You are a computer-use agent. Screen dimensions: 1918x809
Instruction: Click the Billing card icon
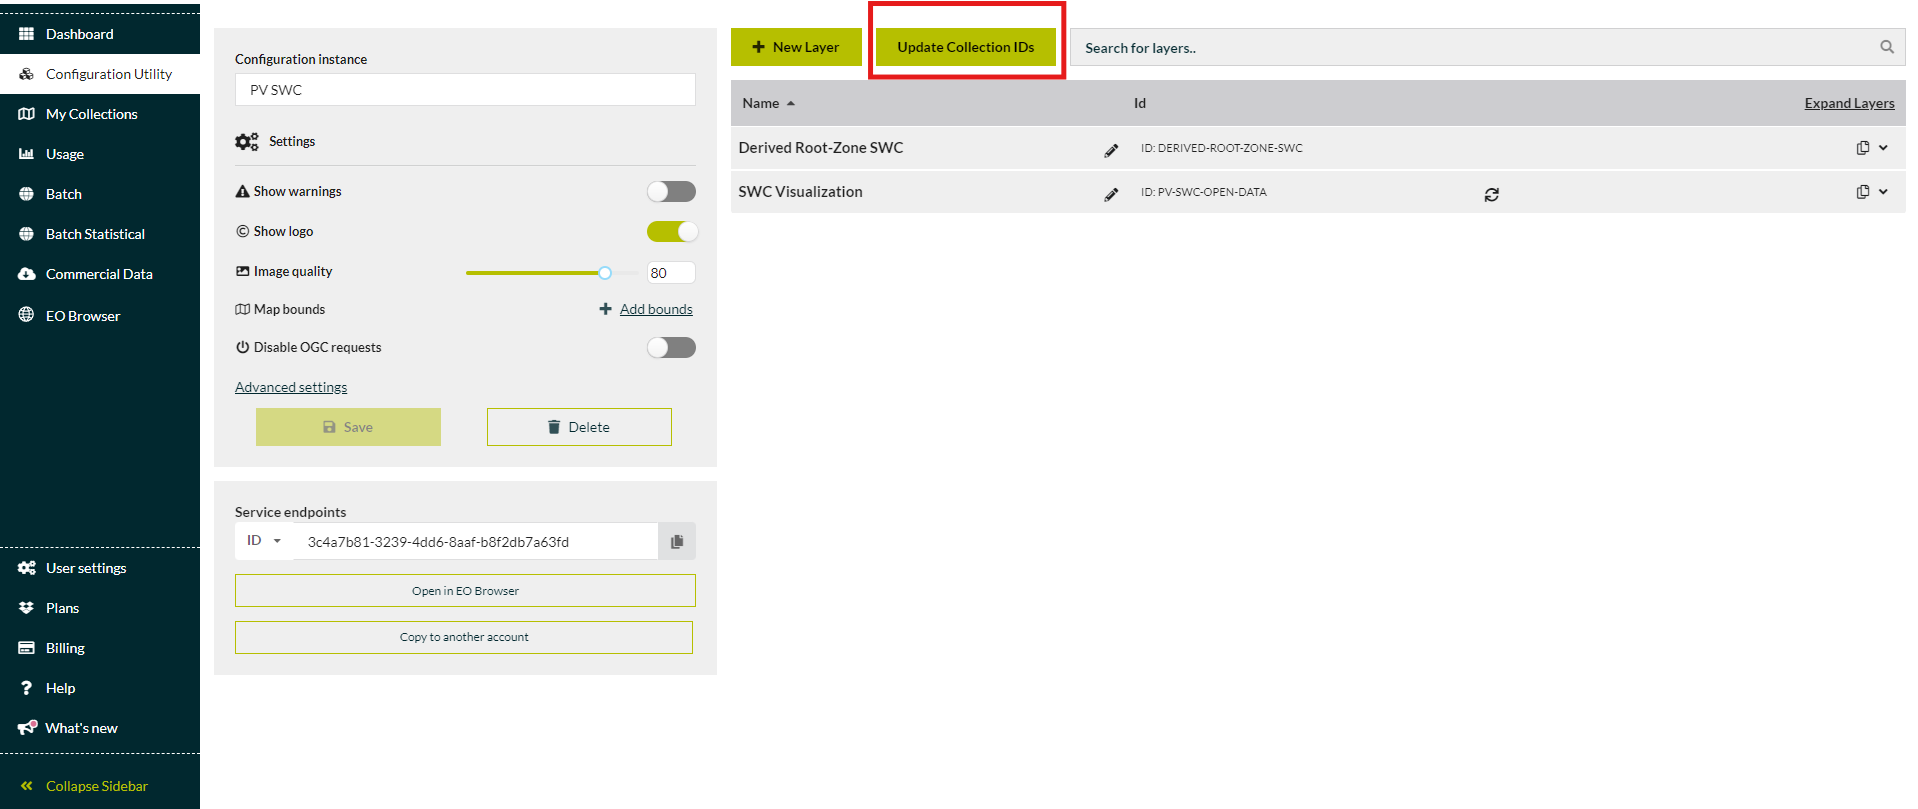point(27,648)
